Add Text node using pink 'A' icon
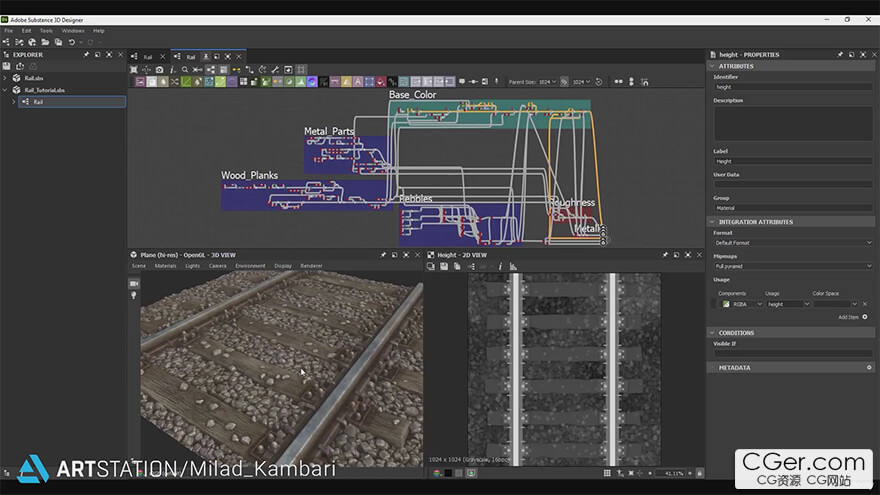The width and height of the screenshot is (880, 495). pyautogui.click(x=358, y=82)
